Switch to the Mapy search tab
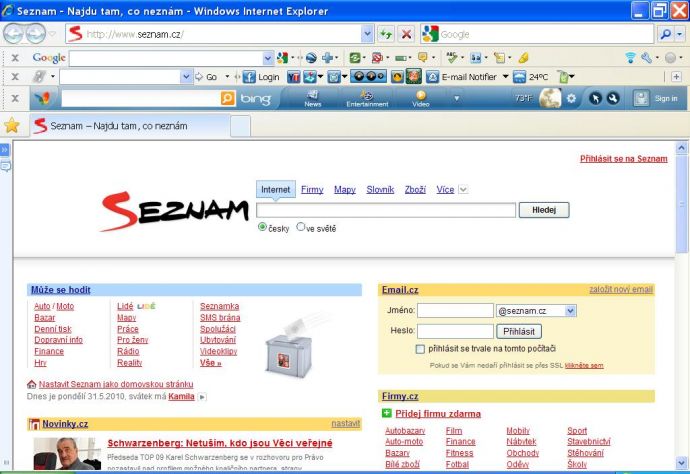This screenshot has width=690, height=474. pos(345,190)
